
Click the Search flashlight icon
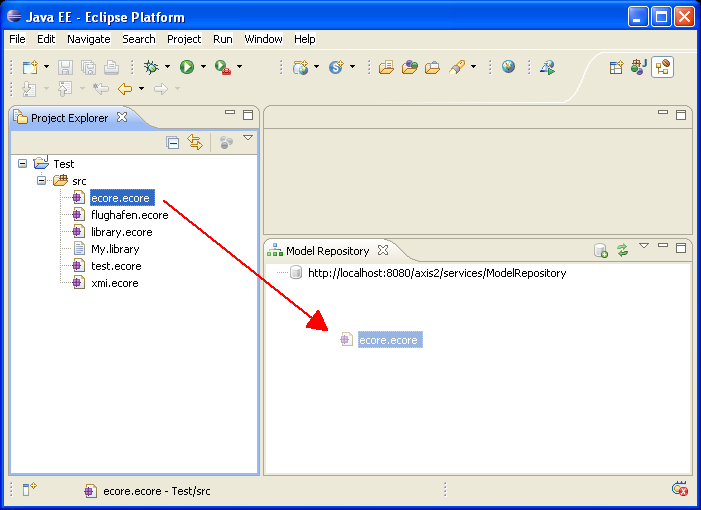tap(457, 67)
